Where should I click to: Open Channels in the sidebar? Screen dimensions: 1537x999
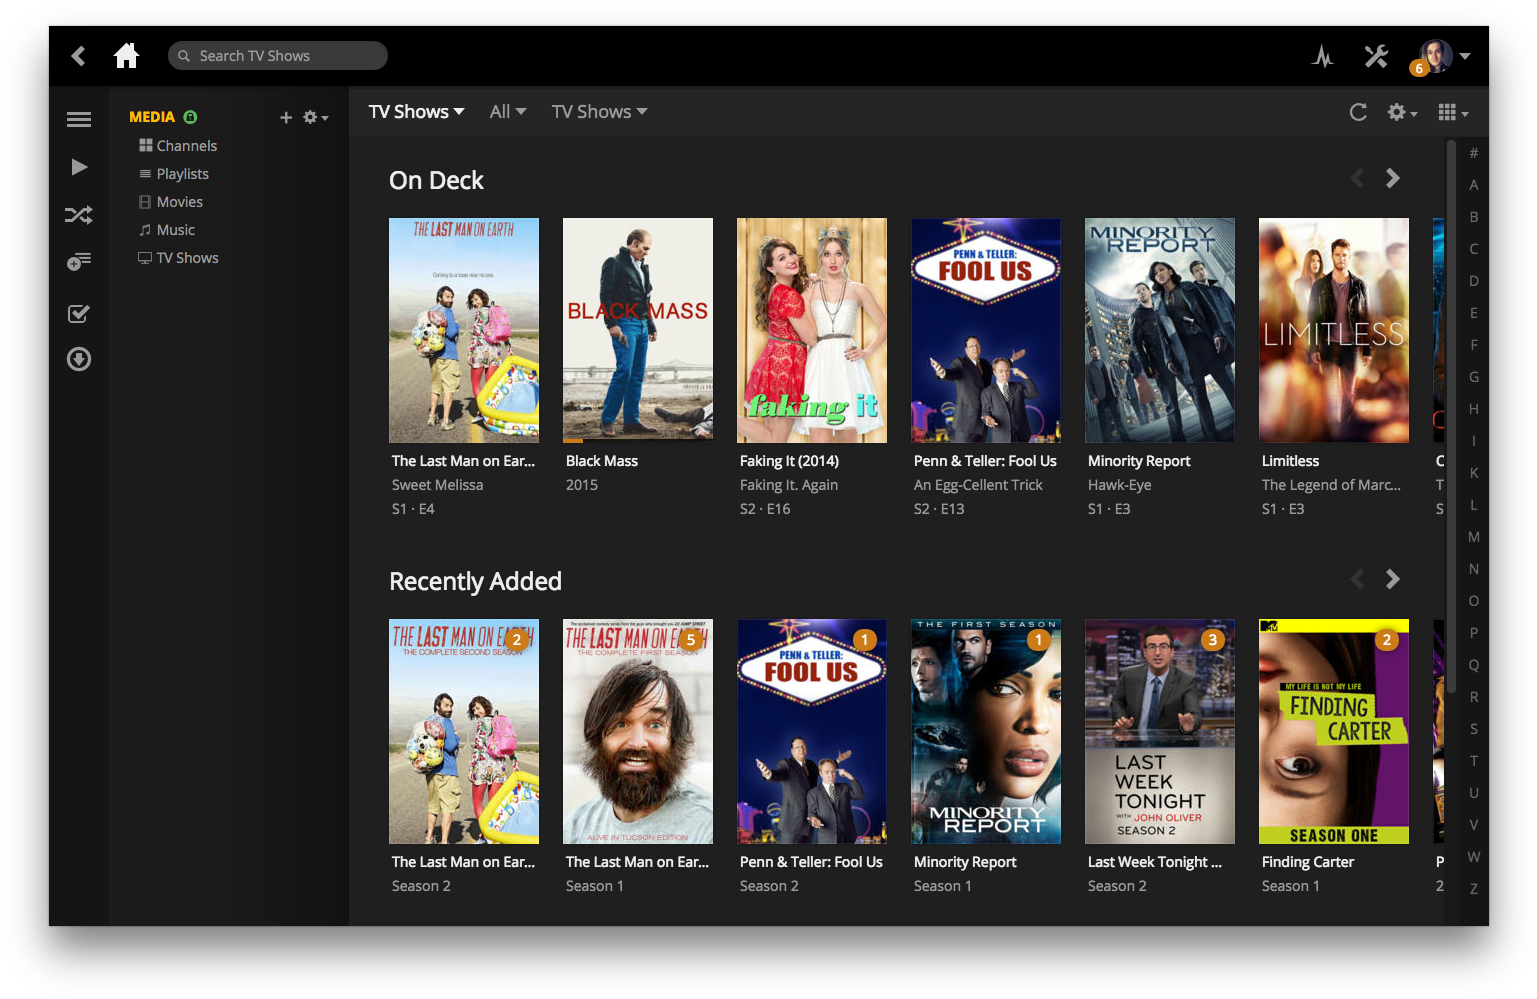pyautogui.click(x=178, y=146)
